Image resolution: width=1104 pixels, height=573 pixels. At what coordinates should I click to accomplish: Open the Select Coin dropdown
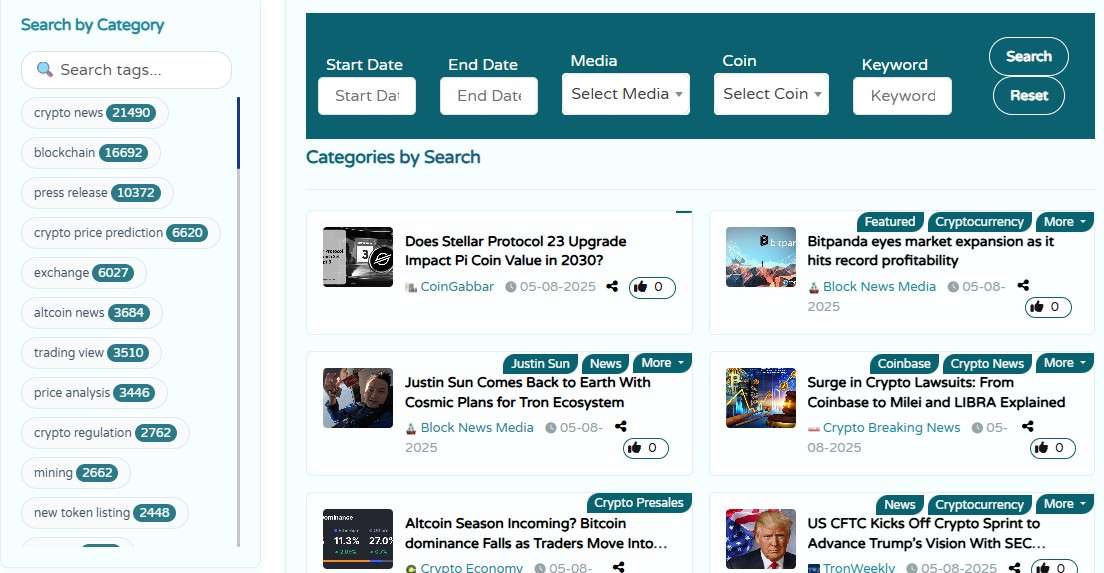tap(771, 94)
